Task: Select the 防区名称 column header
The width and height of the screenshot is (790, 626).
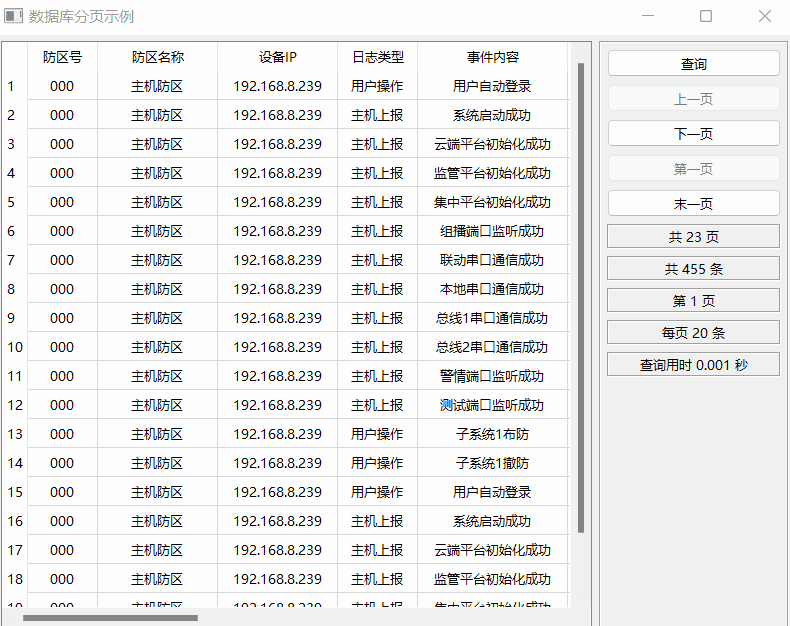Action: click(157, 57)
